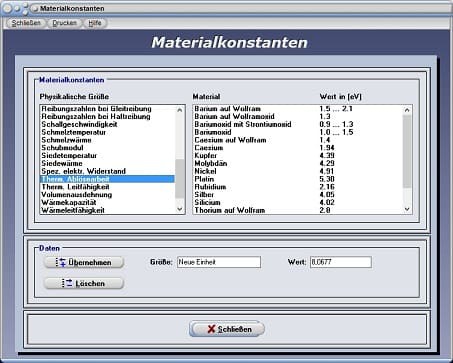
Task: Select the Caesium auf Wolfram row
Action: (x=298, y=140)
